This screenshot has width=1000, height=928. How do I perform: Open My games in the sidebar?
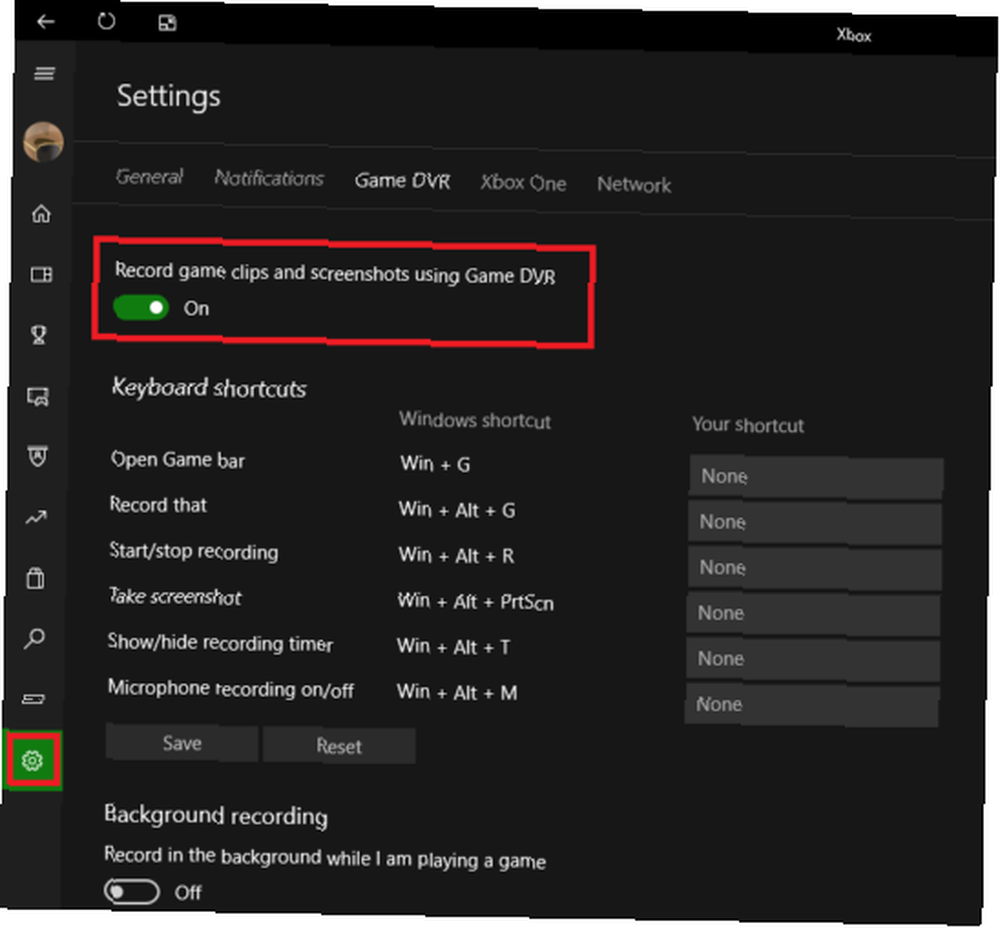tap(41, 274)
